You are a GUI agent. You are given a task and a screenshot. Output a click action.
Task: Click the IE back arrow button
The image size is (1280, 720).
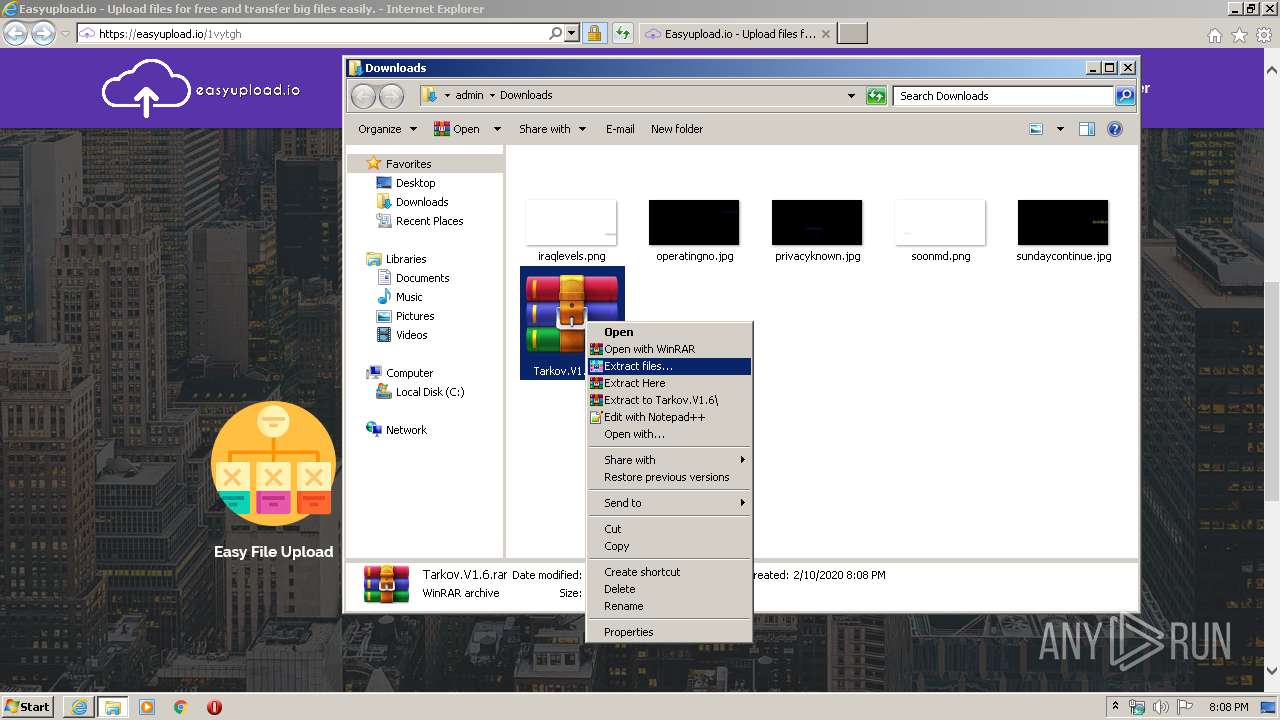(x=15, y=33)
